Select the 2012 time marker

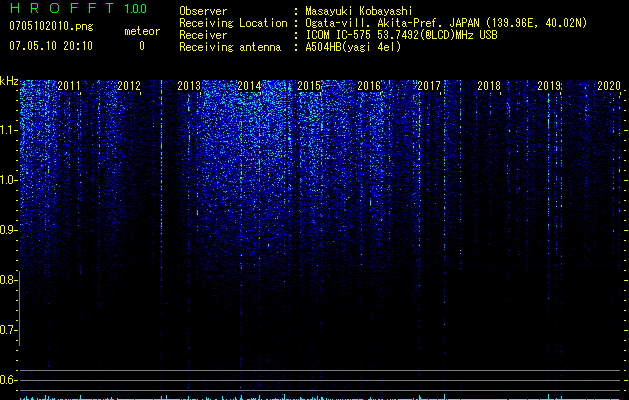pos(129,86)
